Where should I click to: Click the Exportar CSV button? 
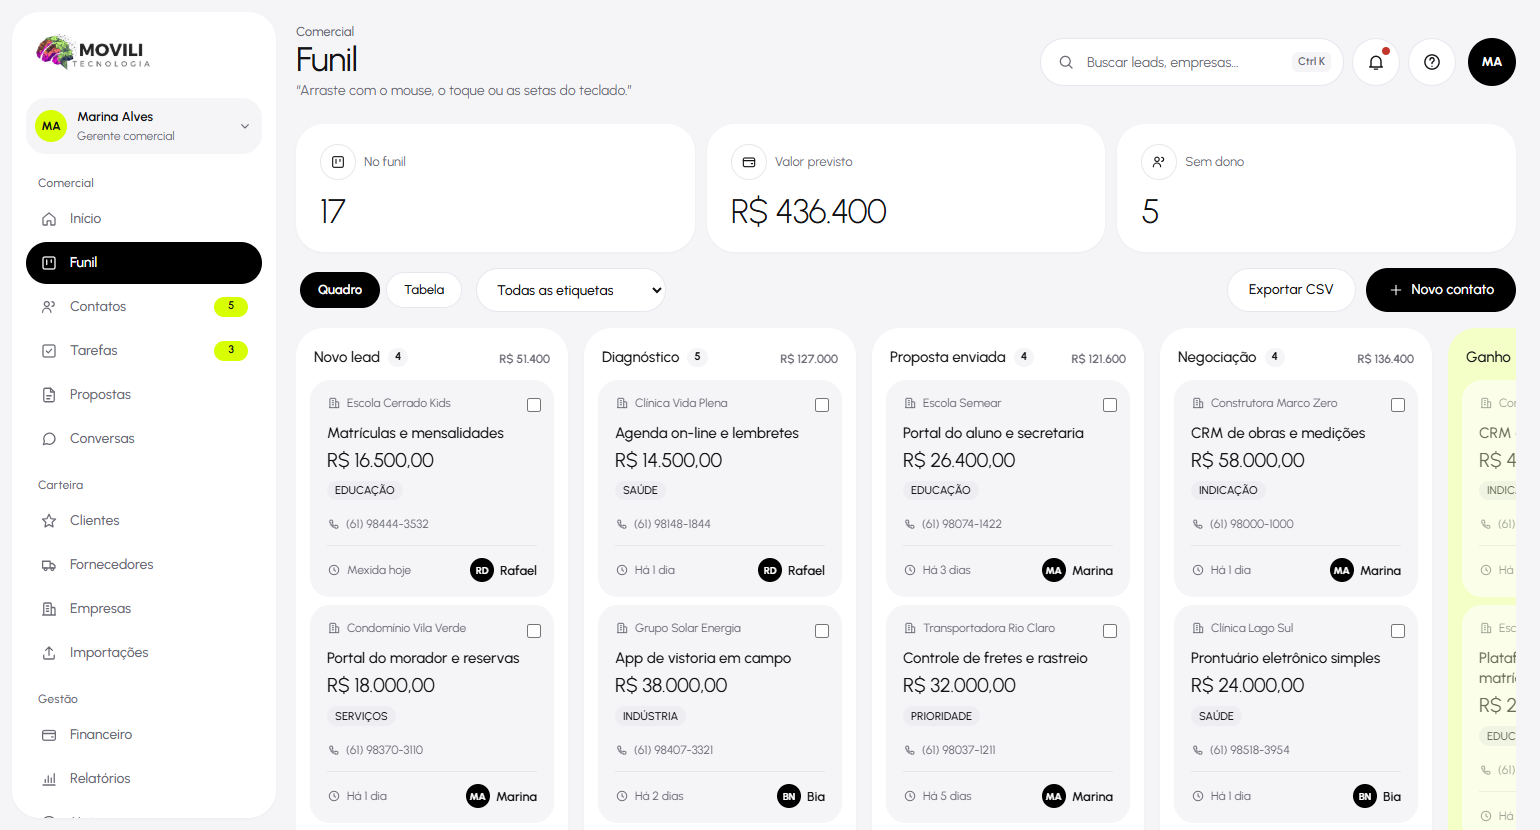coord(1291,290)
